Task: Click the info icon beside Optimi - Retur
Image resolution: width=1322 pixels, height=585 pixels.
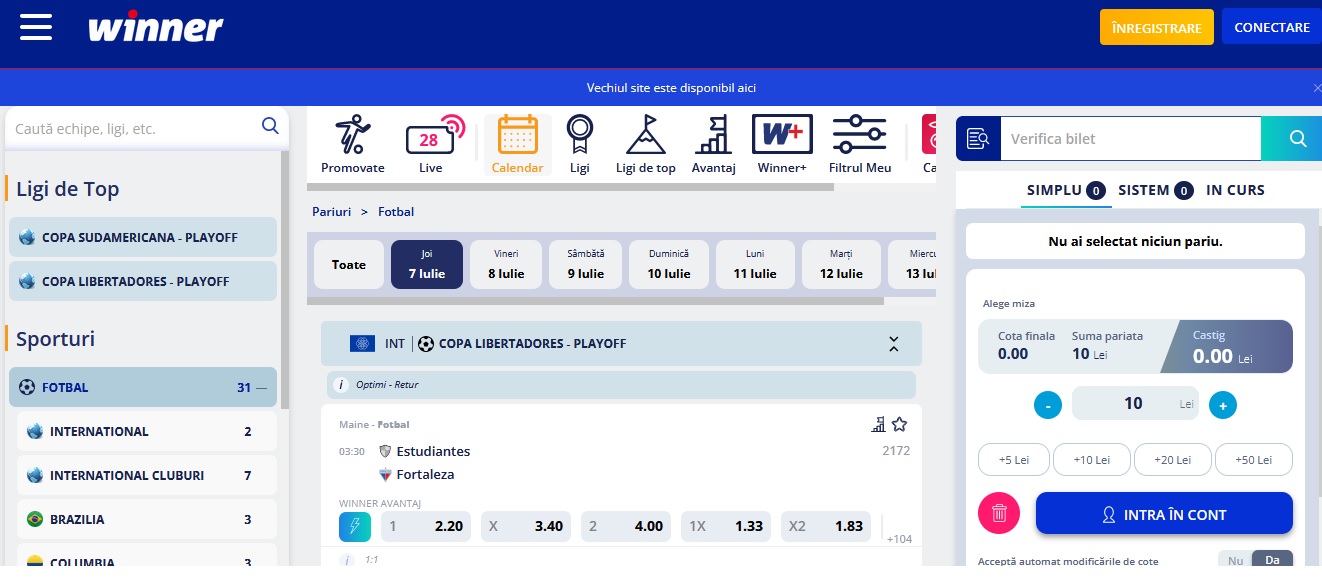Action: [341, 384]
